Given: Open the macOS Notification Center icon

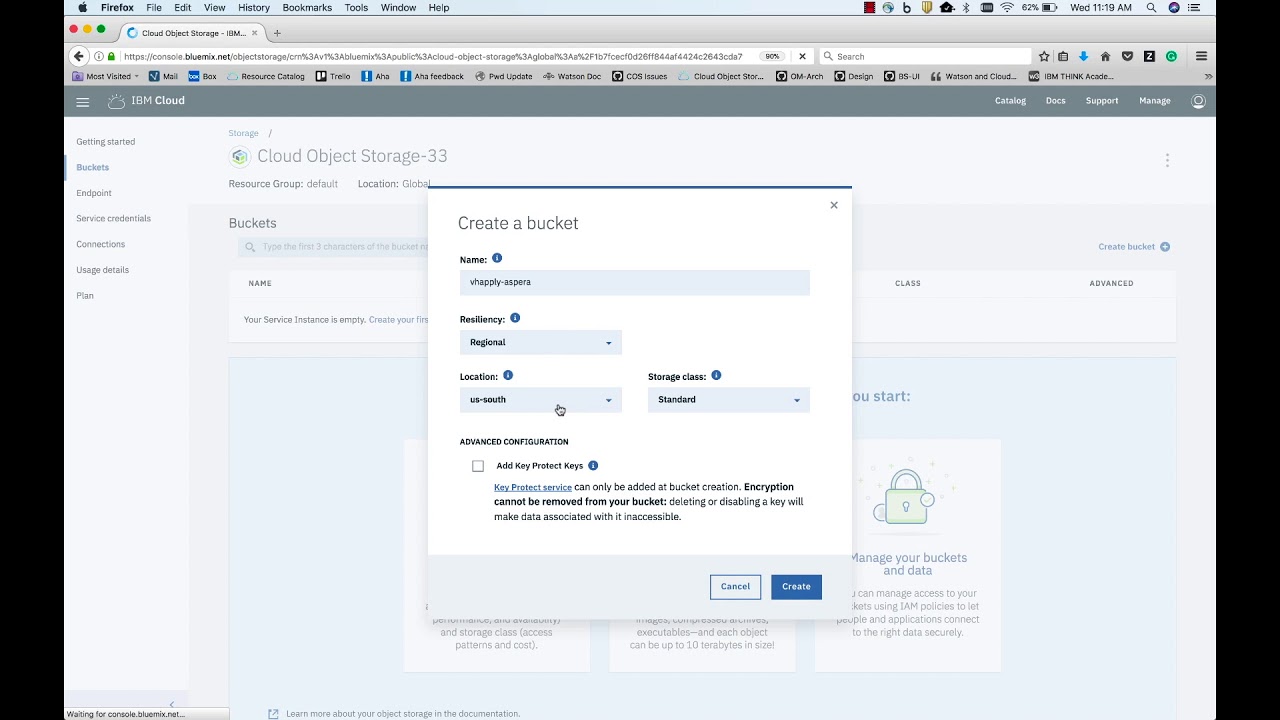Looking at the screenshot, I should [1193, 8].
